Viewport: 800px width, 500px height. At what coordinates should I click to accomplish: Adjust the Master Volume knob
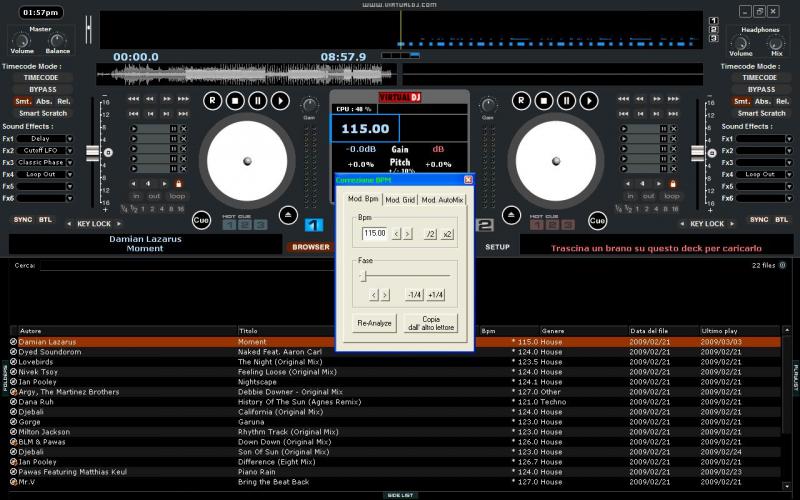(x=21, y=40)
